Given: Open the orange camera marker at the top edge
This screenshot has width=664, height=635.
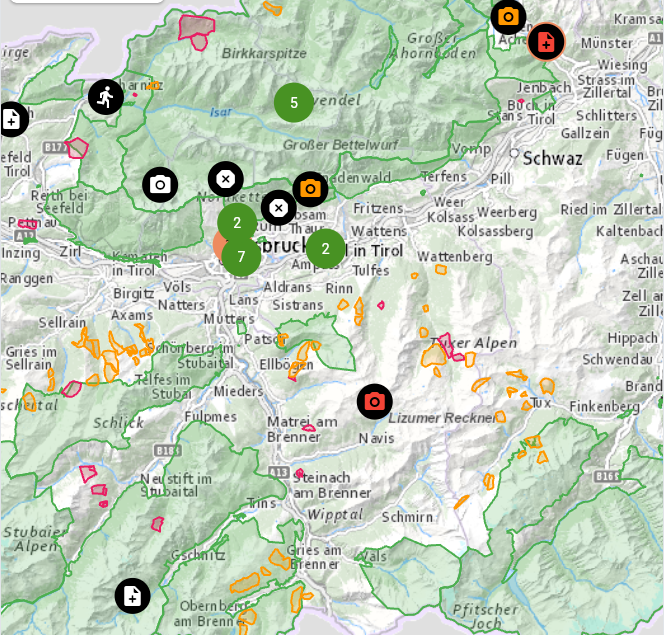Looking at the screenshot, I should pos(508,16).
